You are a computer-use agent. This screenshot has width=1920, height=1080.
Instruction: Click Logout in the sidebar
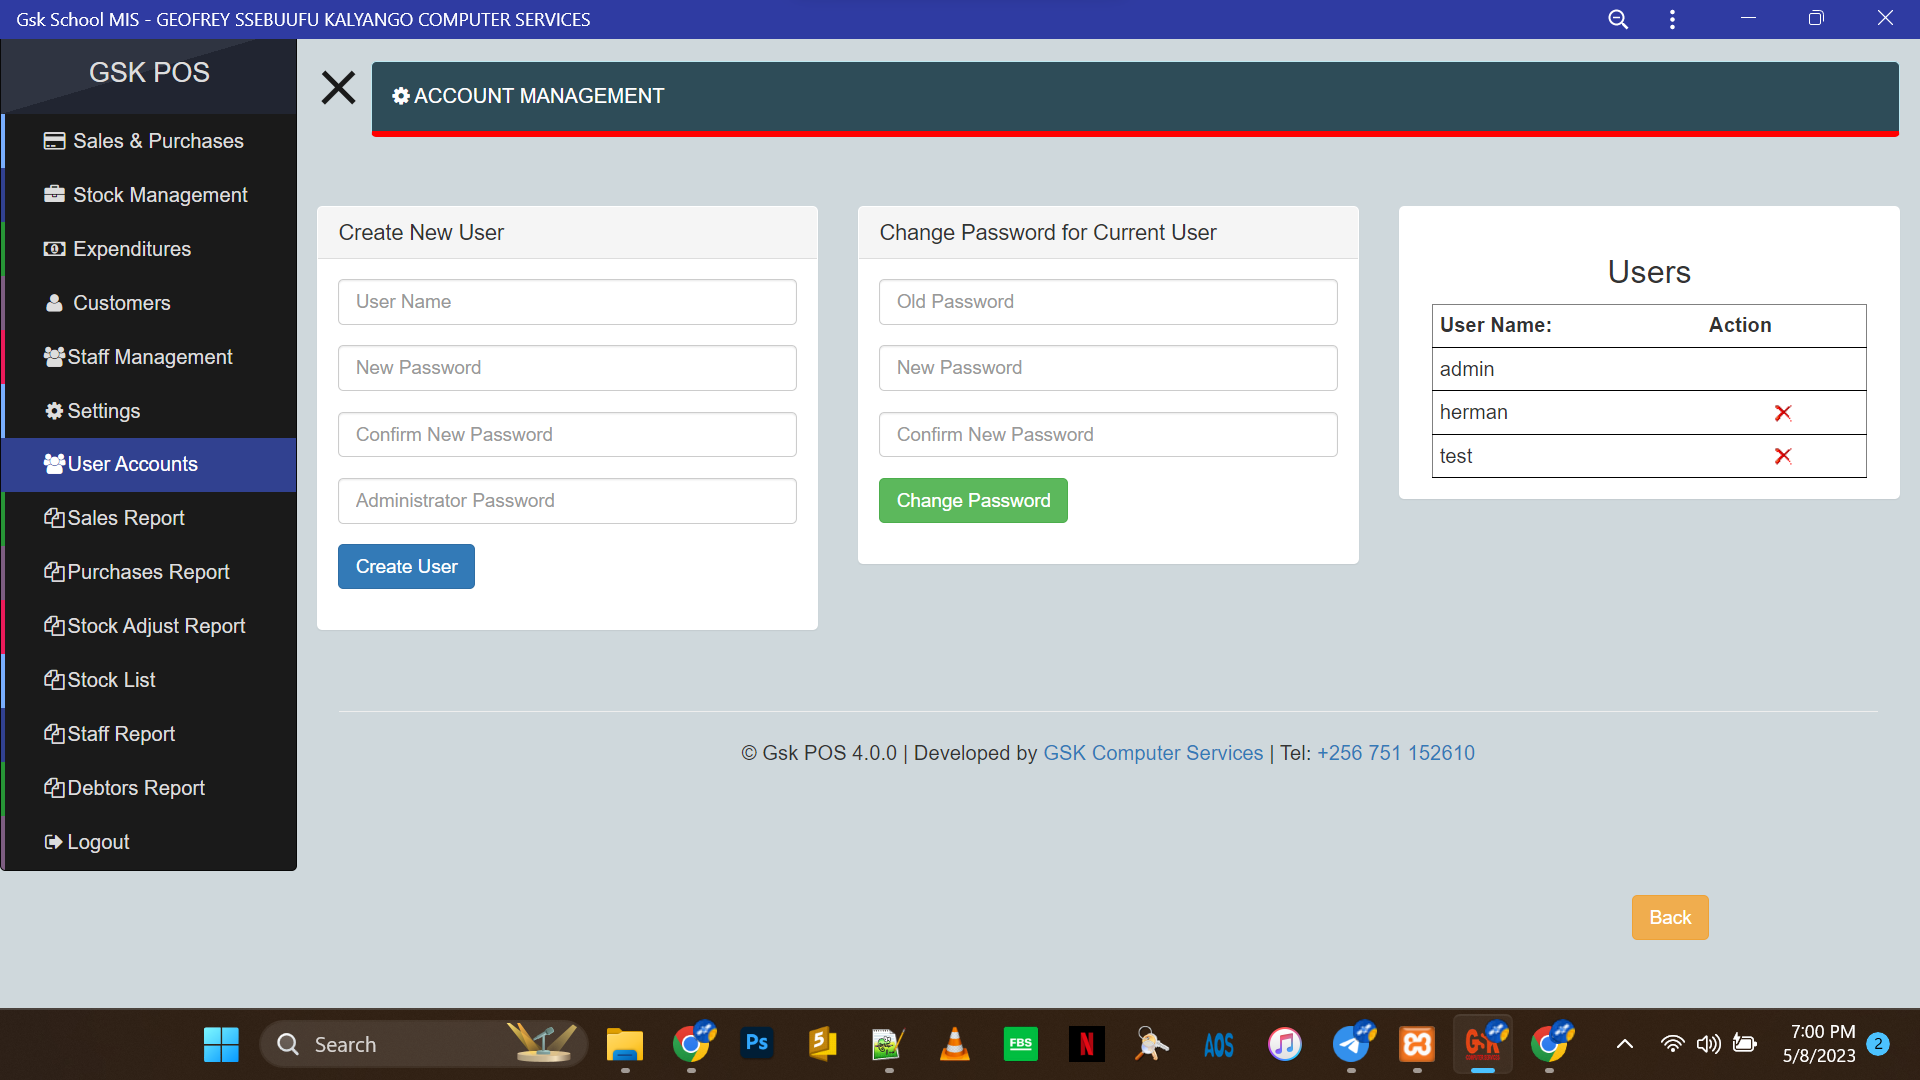[x=98, y=842]
